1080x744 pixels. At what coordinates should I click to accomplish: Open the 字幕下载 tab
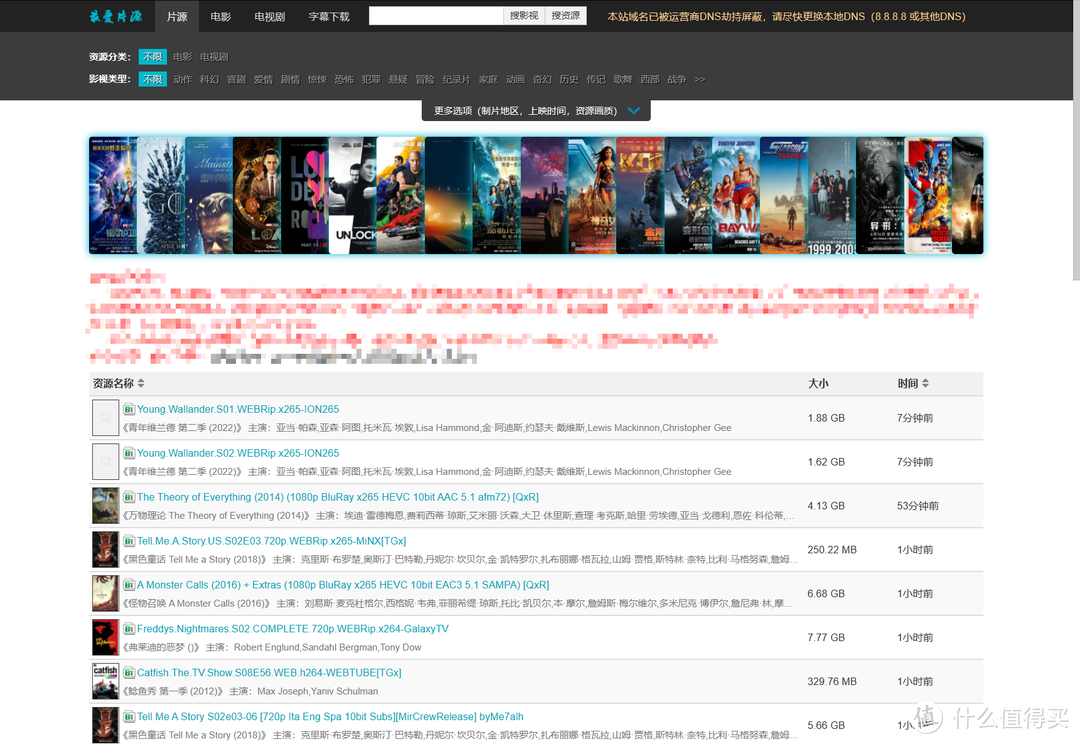point(329,16)
